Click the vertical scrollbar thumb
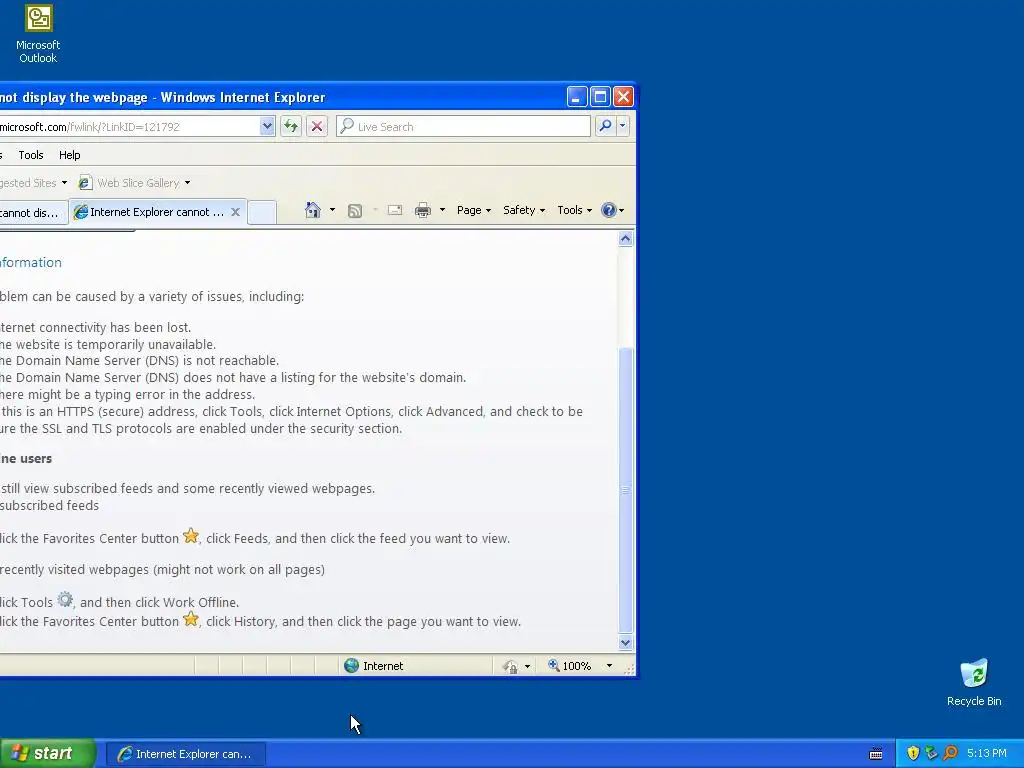Viewport: 1024px width, 768px height. pyautogui.click(x=625, y=490)
